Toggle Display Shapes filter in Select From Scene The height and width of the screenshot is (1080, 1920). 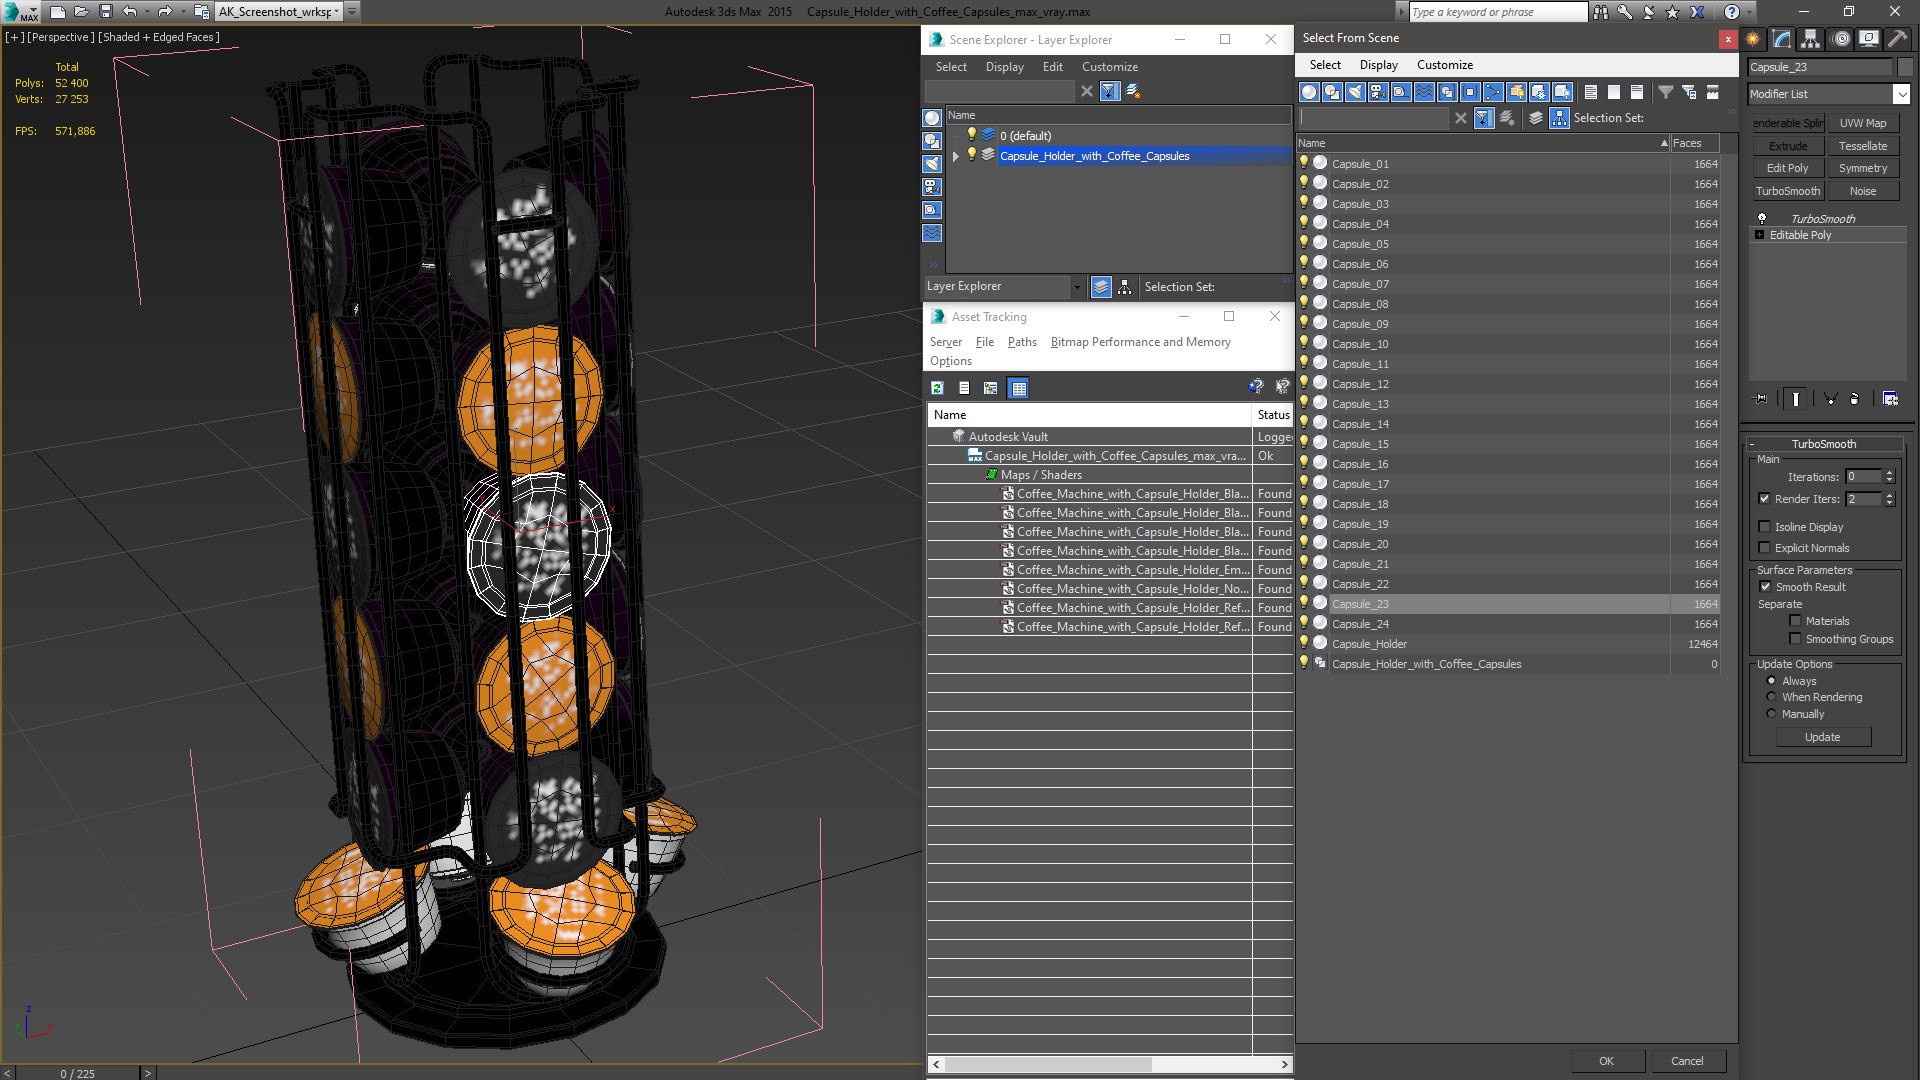pyautogui.click(x=1332, y=92)
